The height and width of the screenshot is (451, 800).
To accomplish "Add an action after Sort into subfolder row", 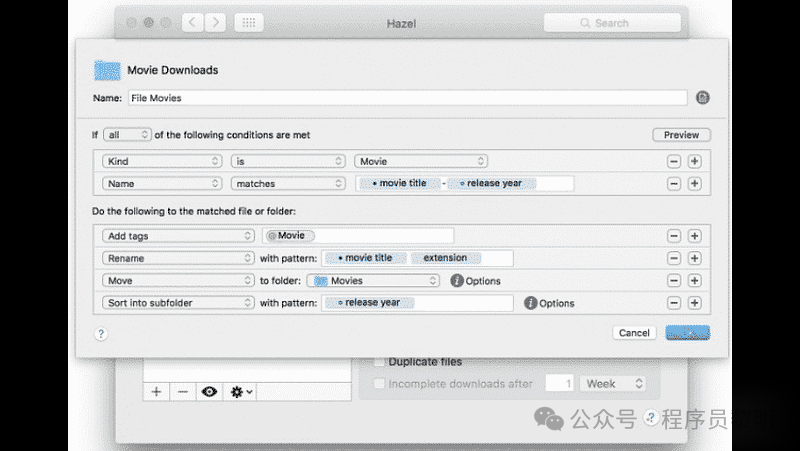I will point(694,303).
